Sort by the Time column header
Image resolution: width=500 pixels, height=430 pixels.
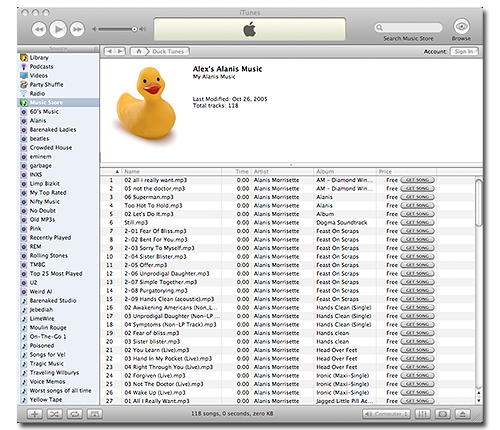pos(236,171)
